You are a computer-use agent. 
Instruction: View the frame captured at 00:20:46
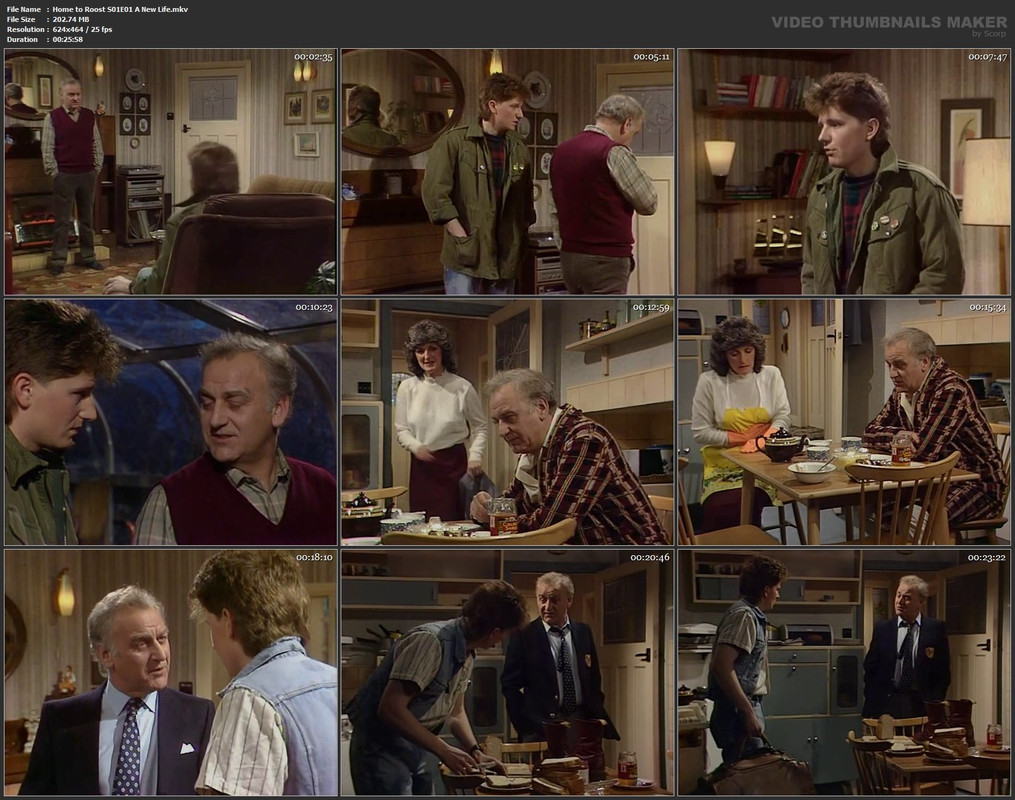508,672
